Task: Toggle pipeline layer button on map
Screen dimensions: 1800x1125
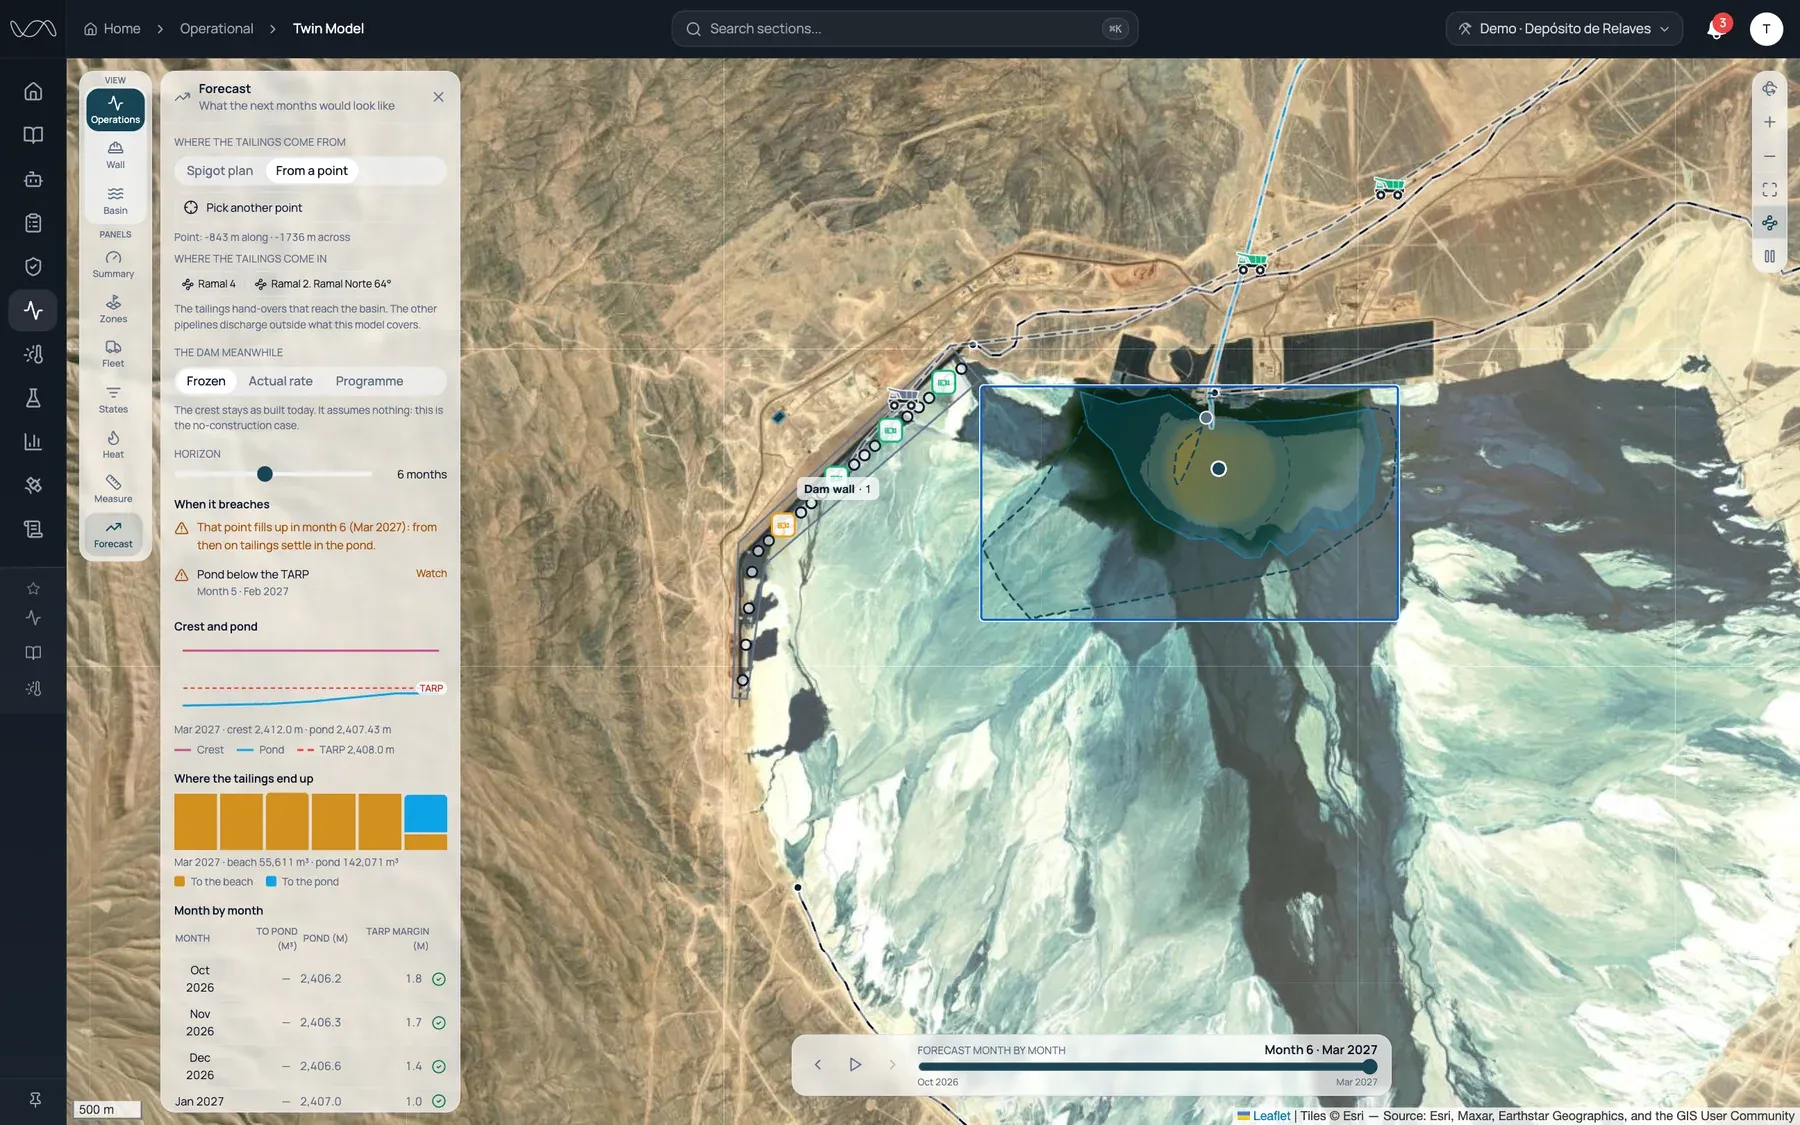Action: tap(1769, 223)
